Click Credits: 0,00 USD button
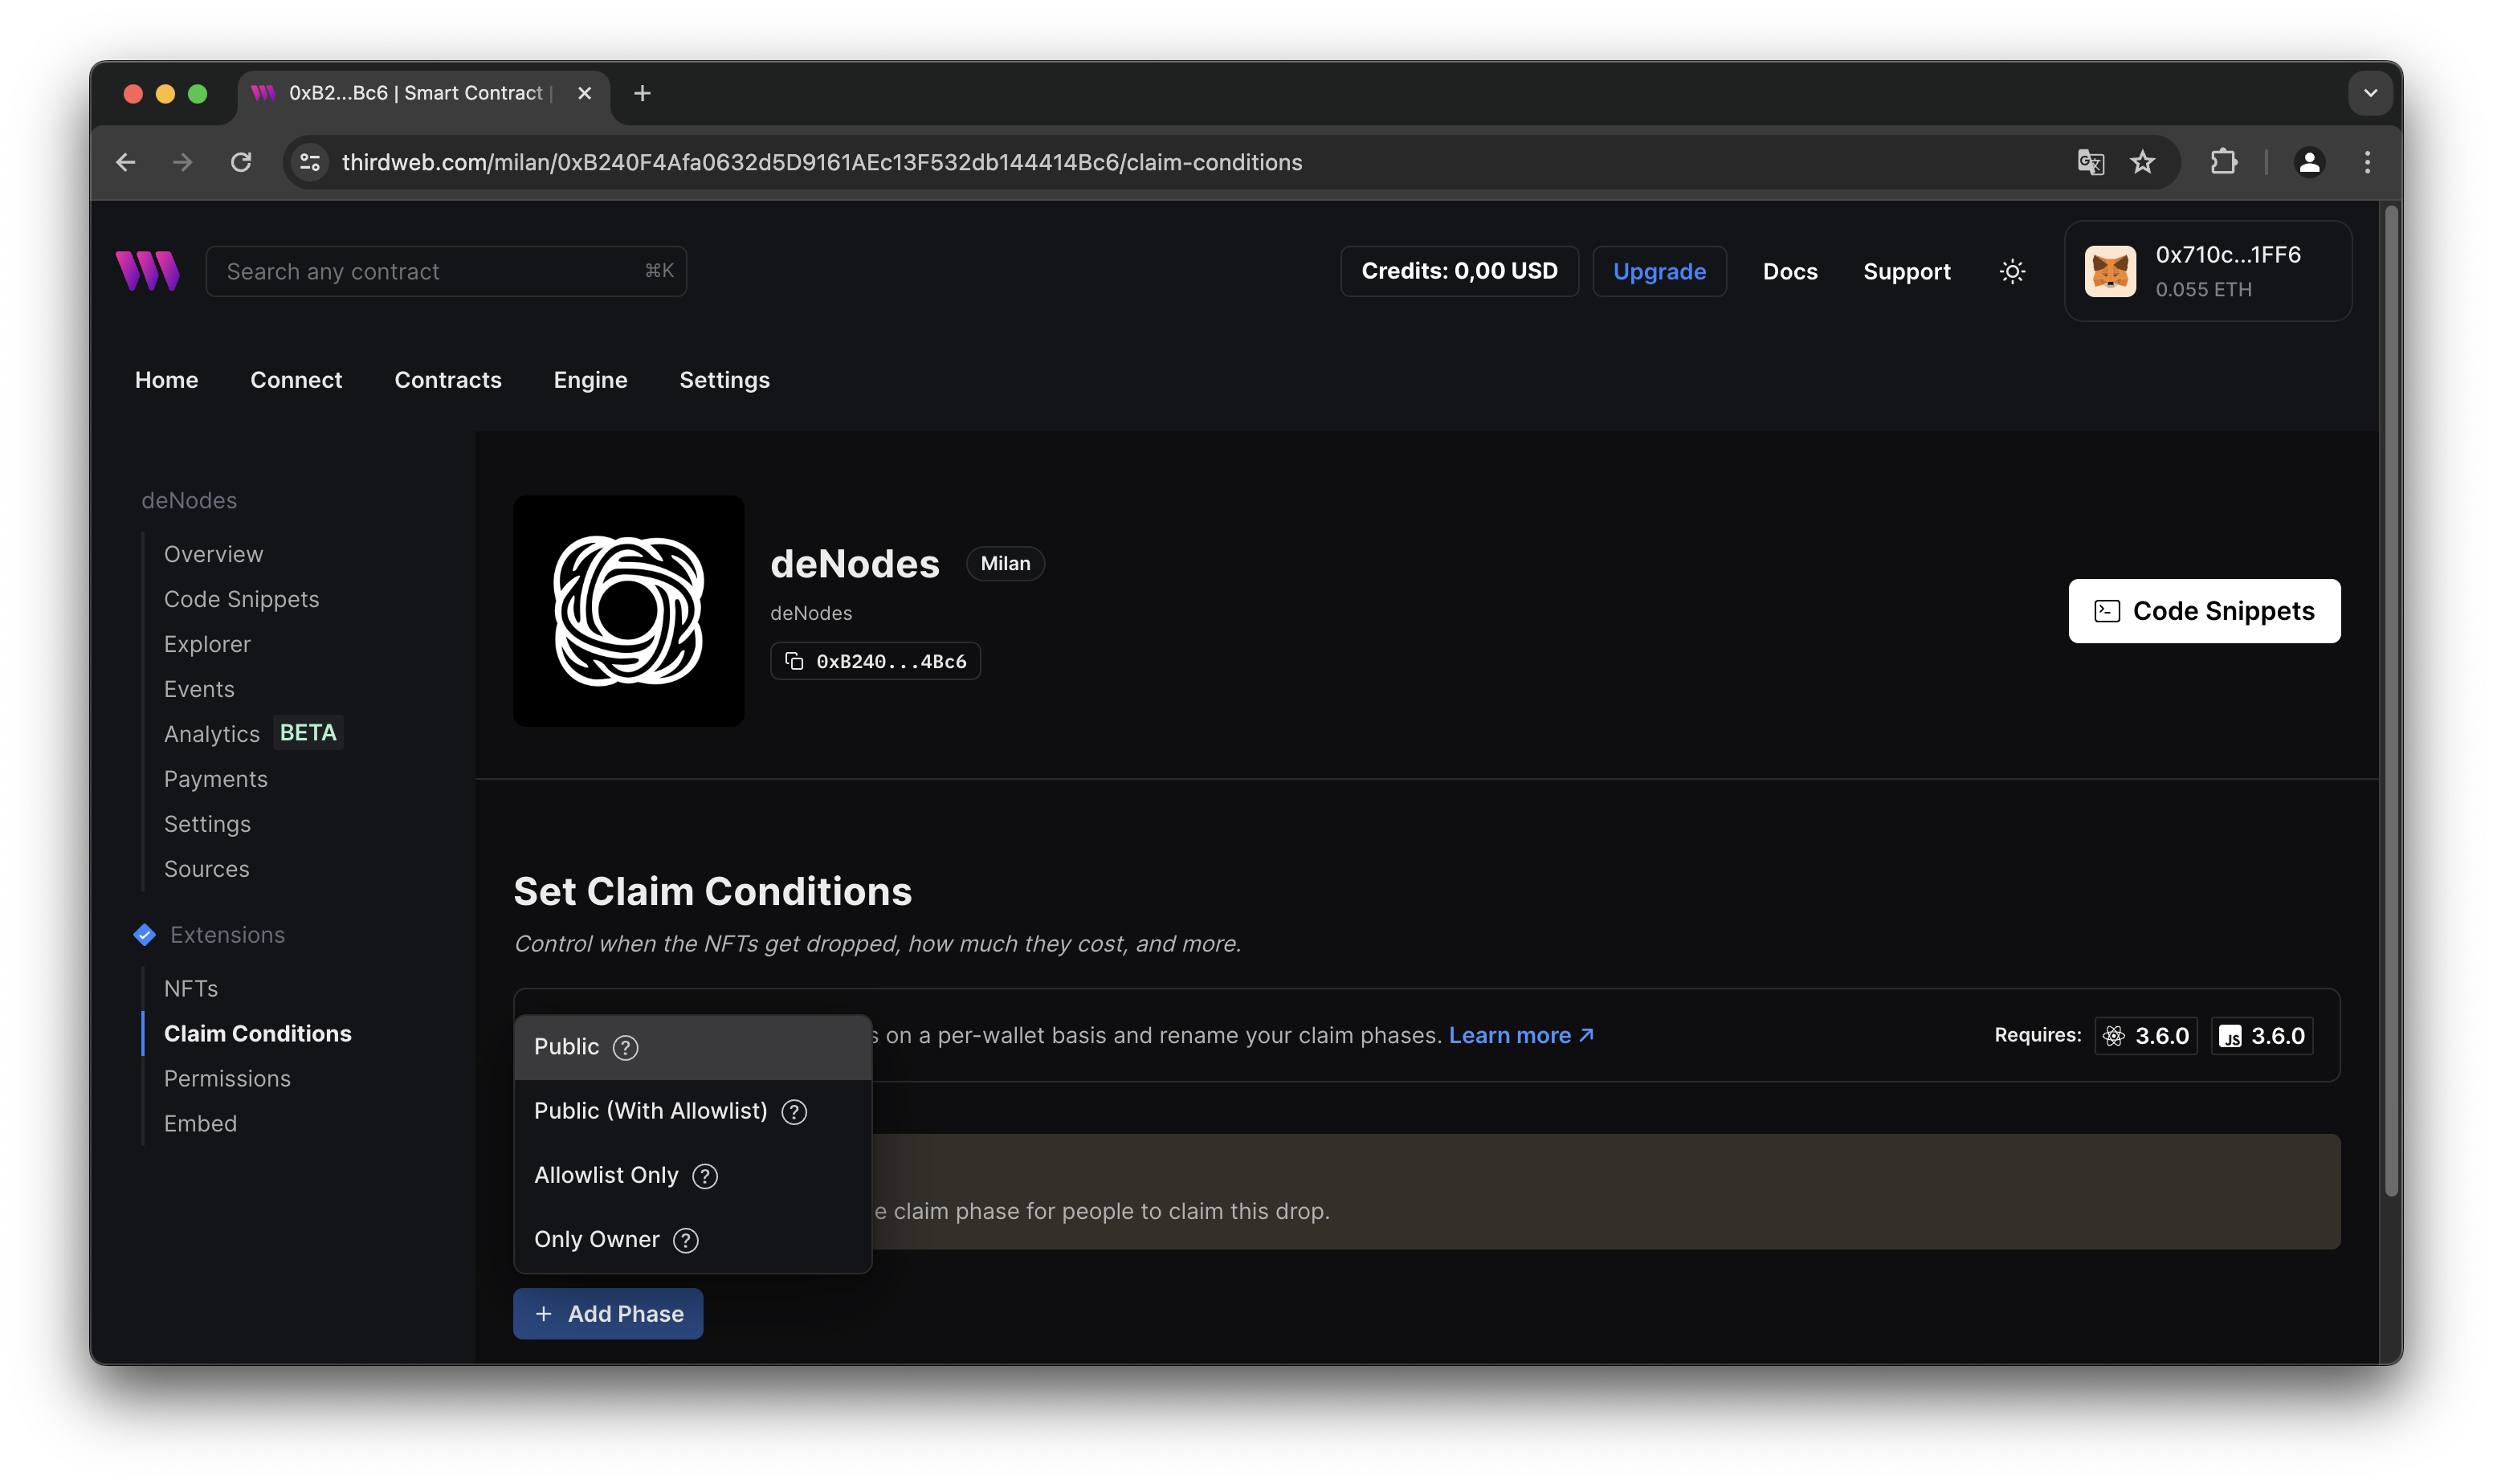This screenshot has height=1484, width=2493. coord(1459,271)
